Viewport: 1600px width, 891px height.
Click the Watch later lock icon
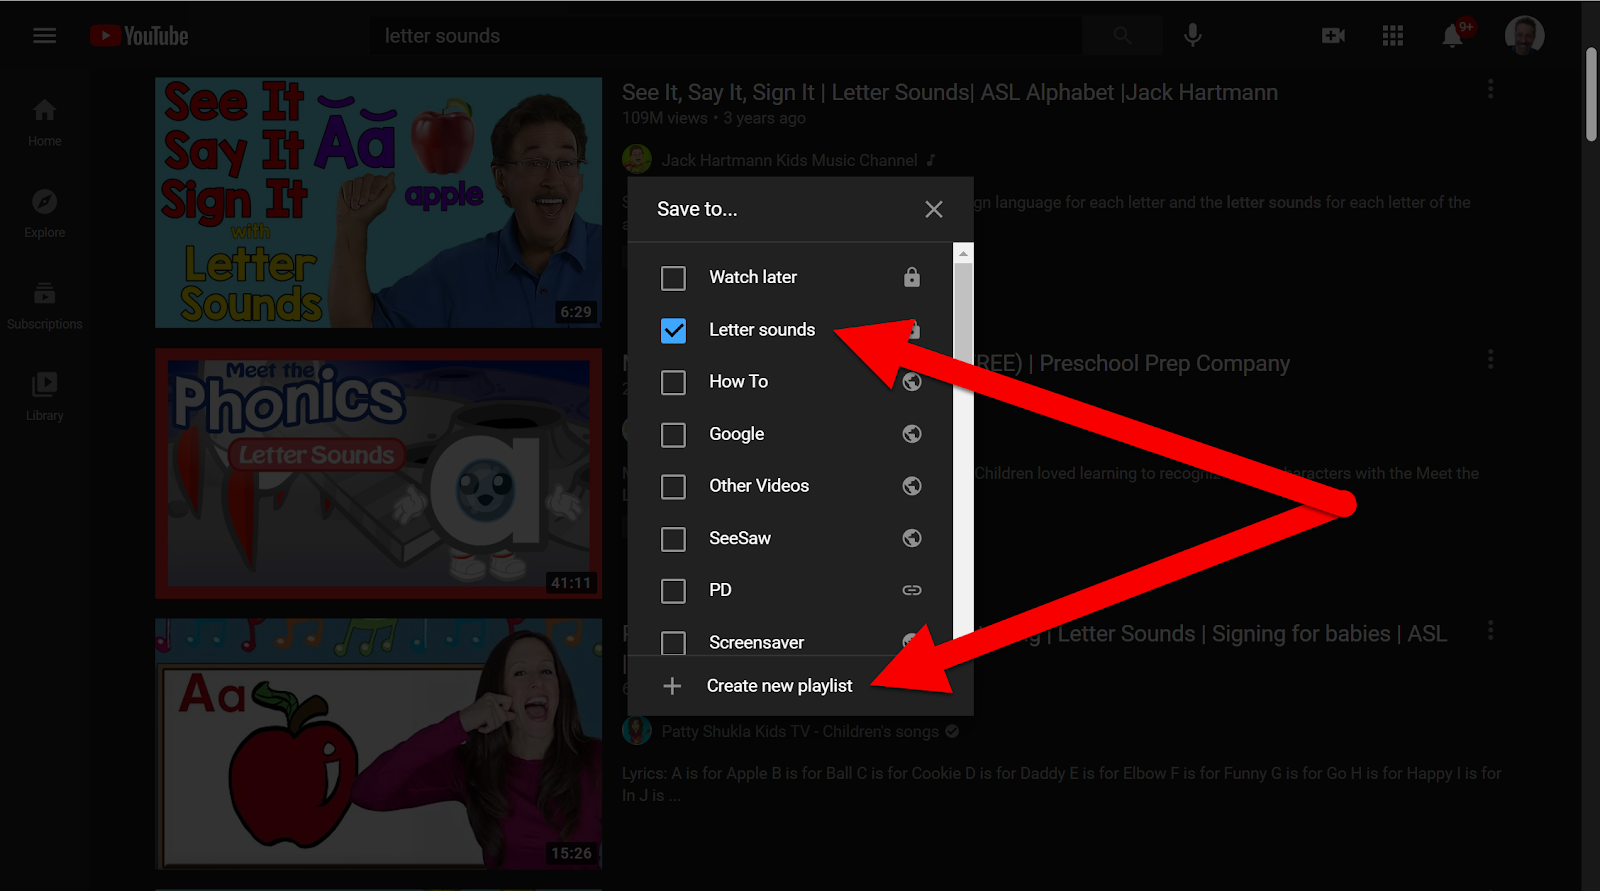click(912, 277)
